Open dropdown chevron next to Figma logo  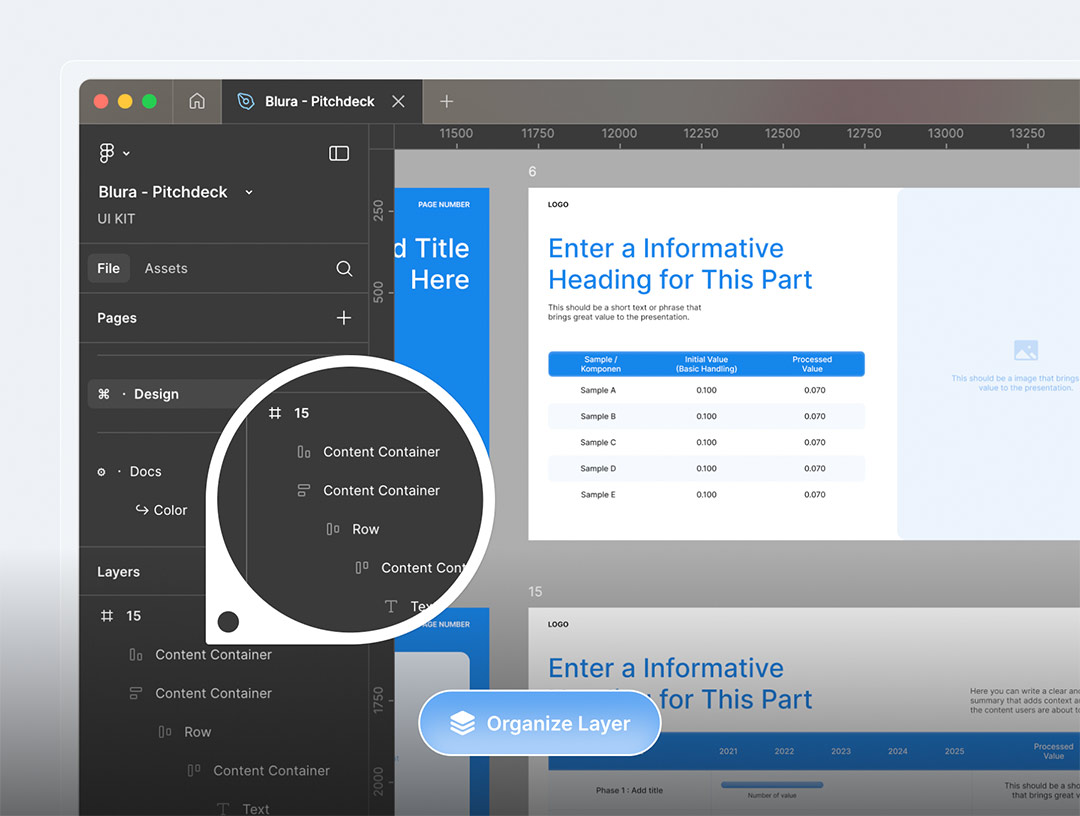[x=126, y=153]
